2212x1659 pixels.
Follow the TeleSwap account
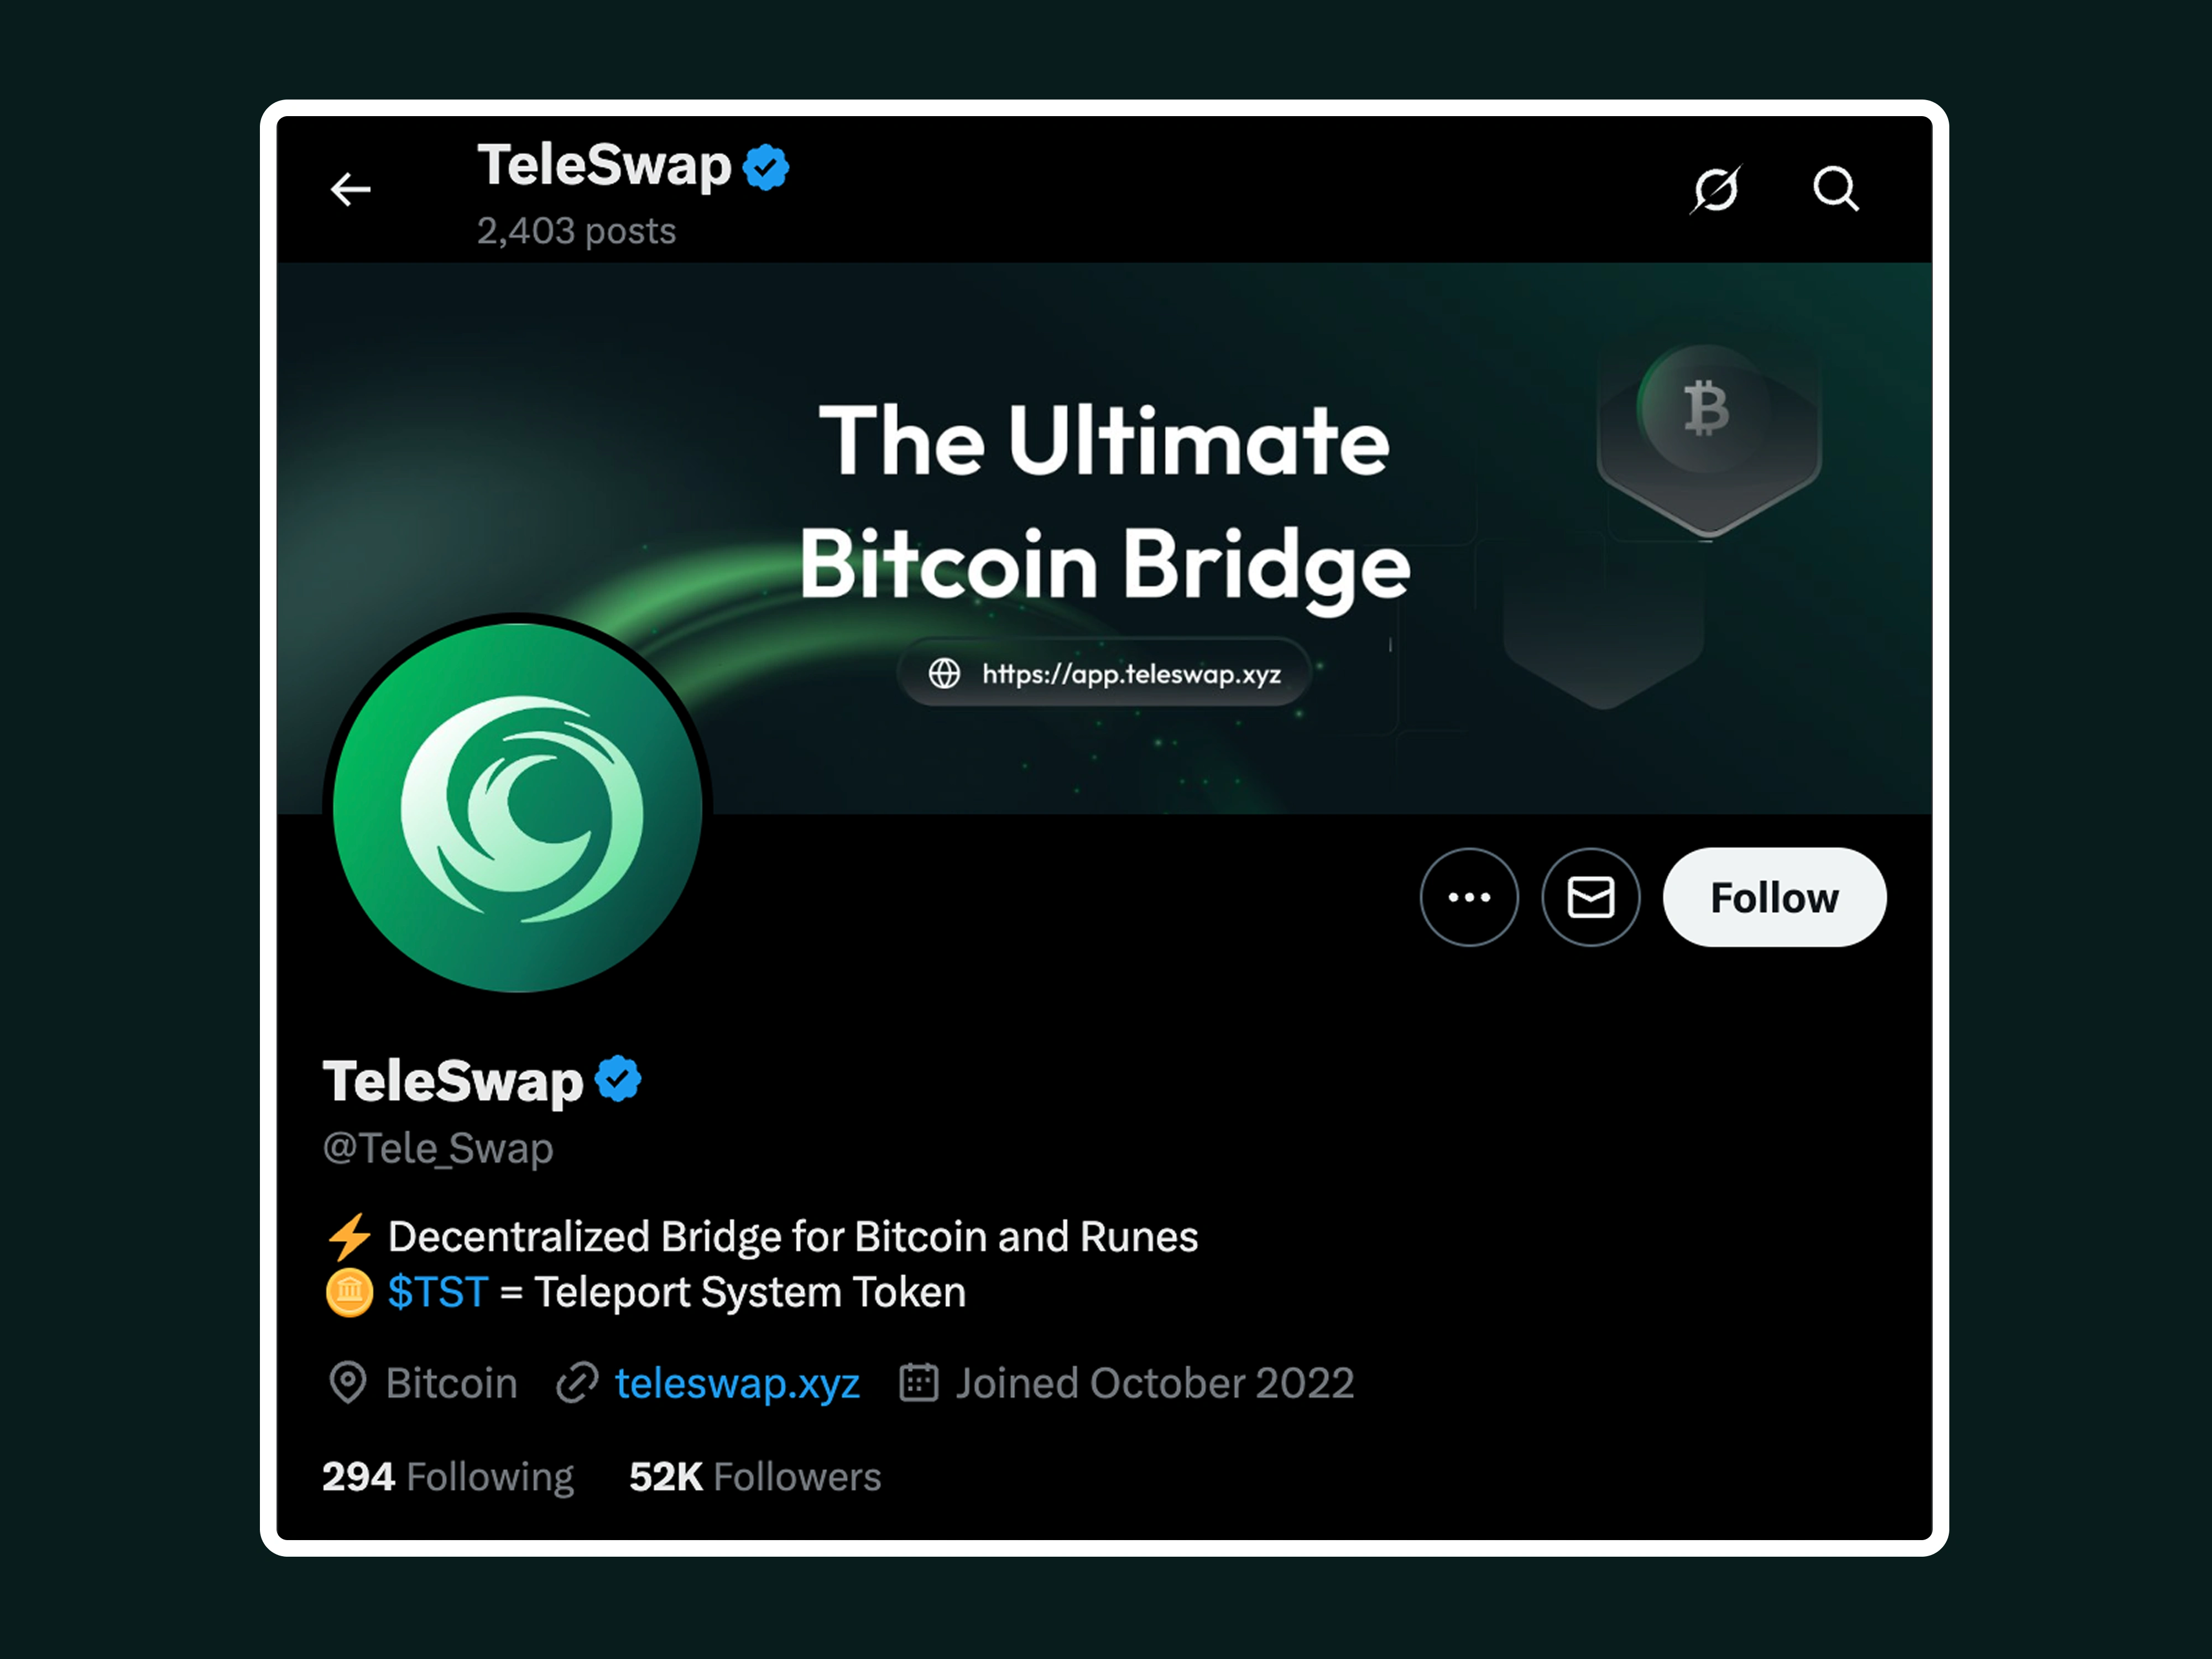(1775, 897)
